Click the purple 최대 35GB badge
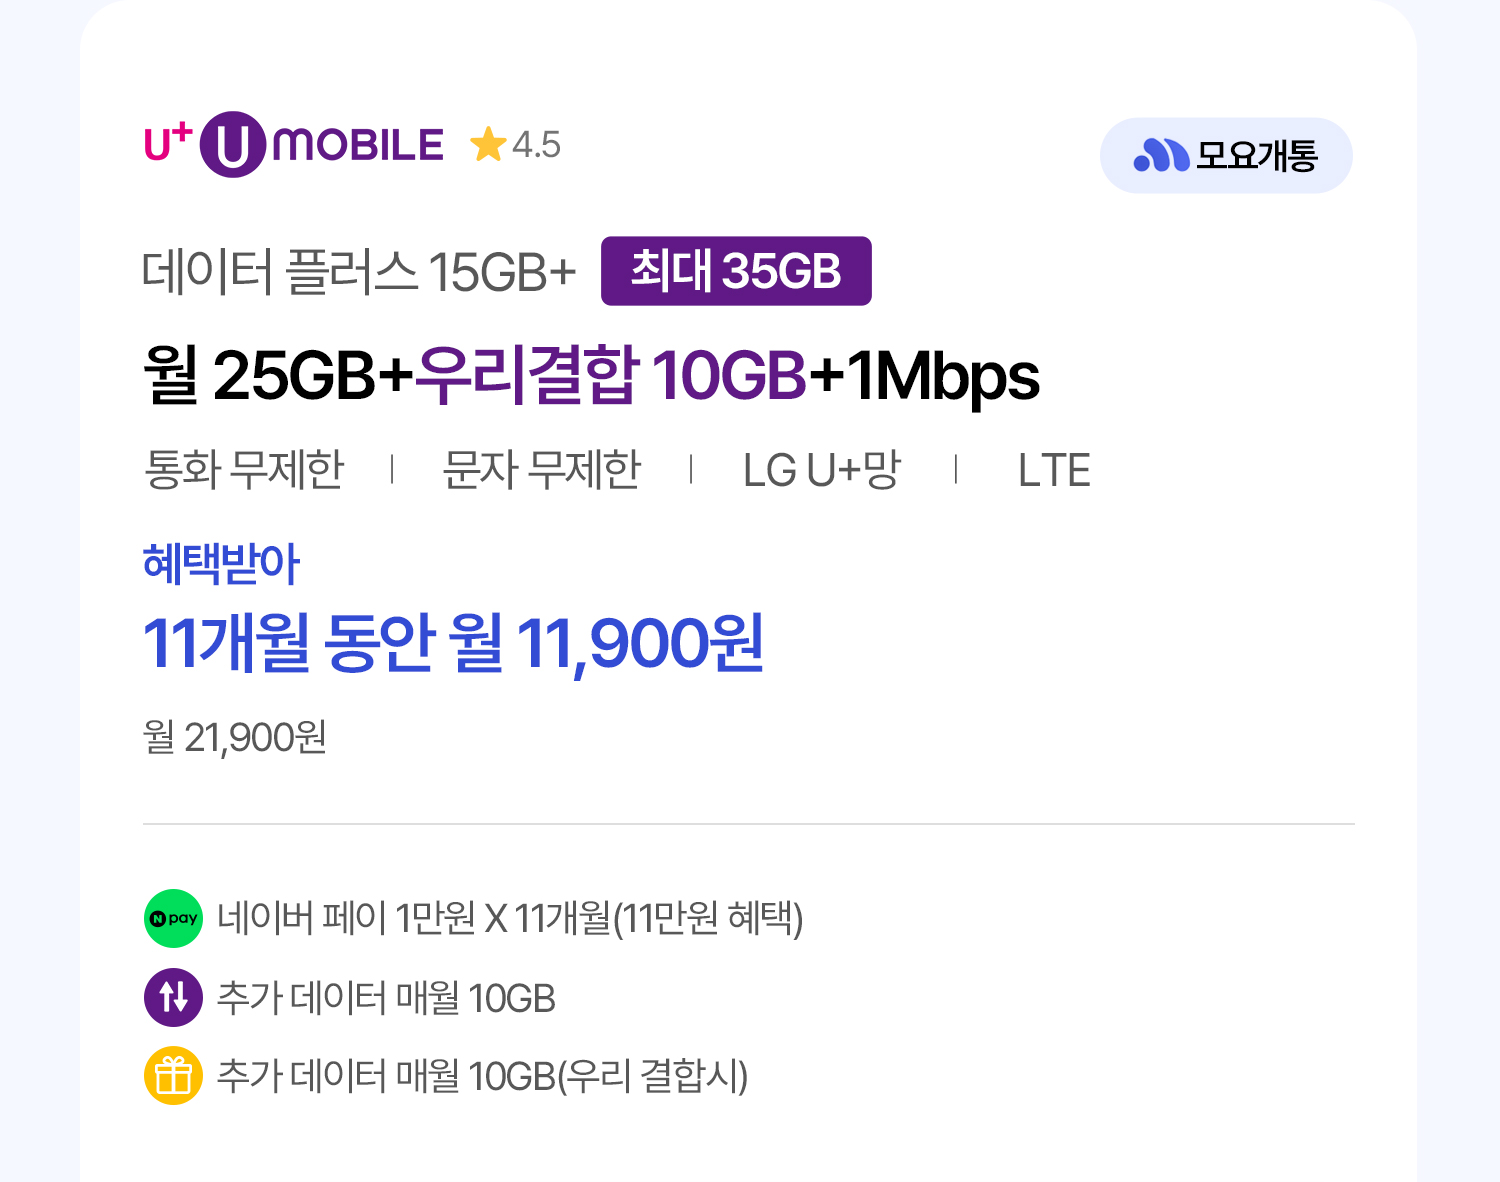Viewport: 1500px width, 1182px height. (x=736, y=271)
